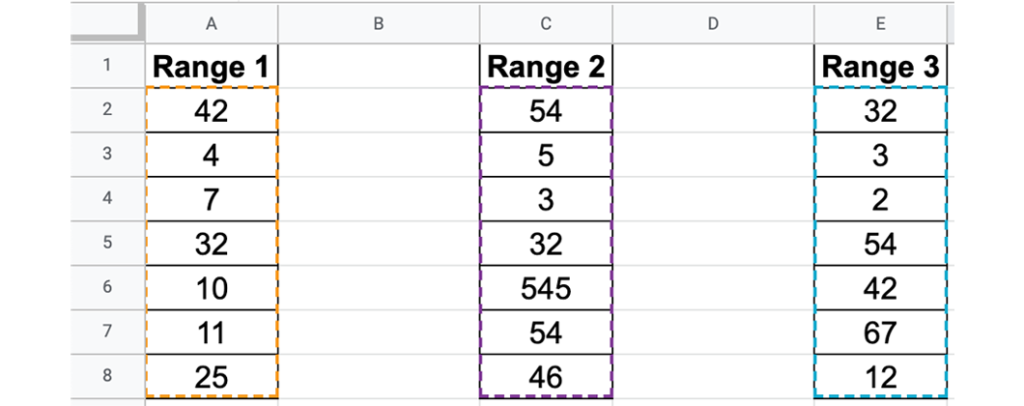Select the Range 3 heading cell
Viewport: 1024px width, 406px height.
coord(880,67)
